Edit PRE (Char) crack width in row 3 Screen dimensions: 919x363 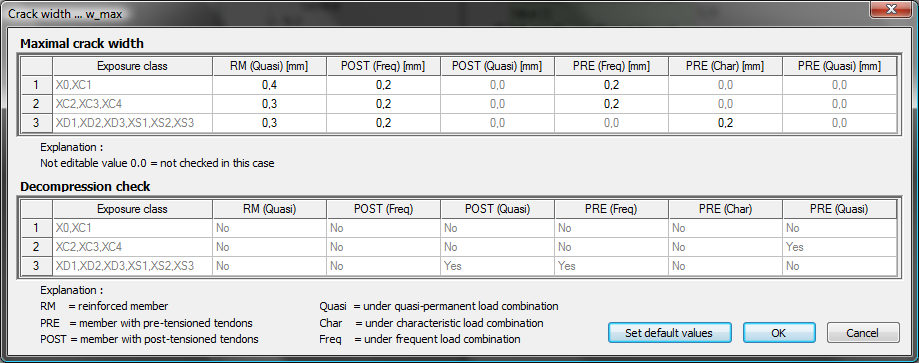(726, 123)
